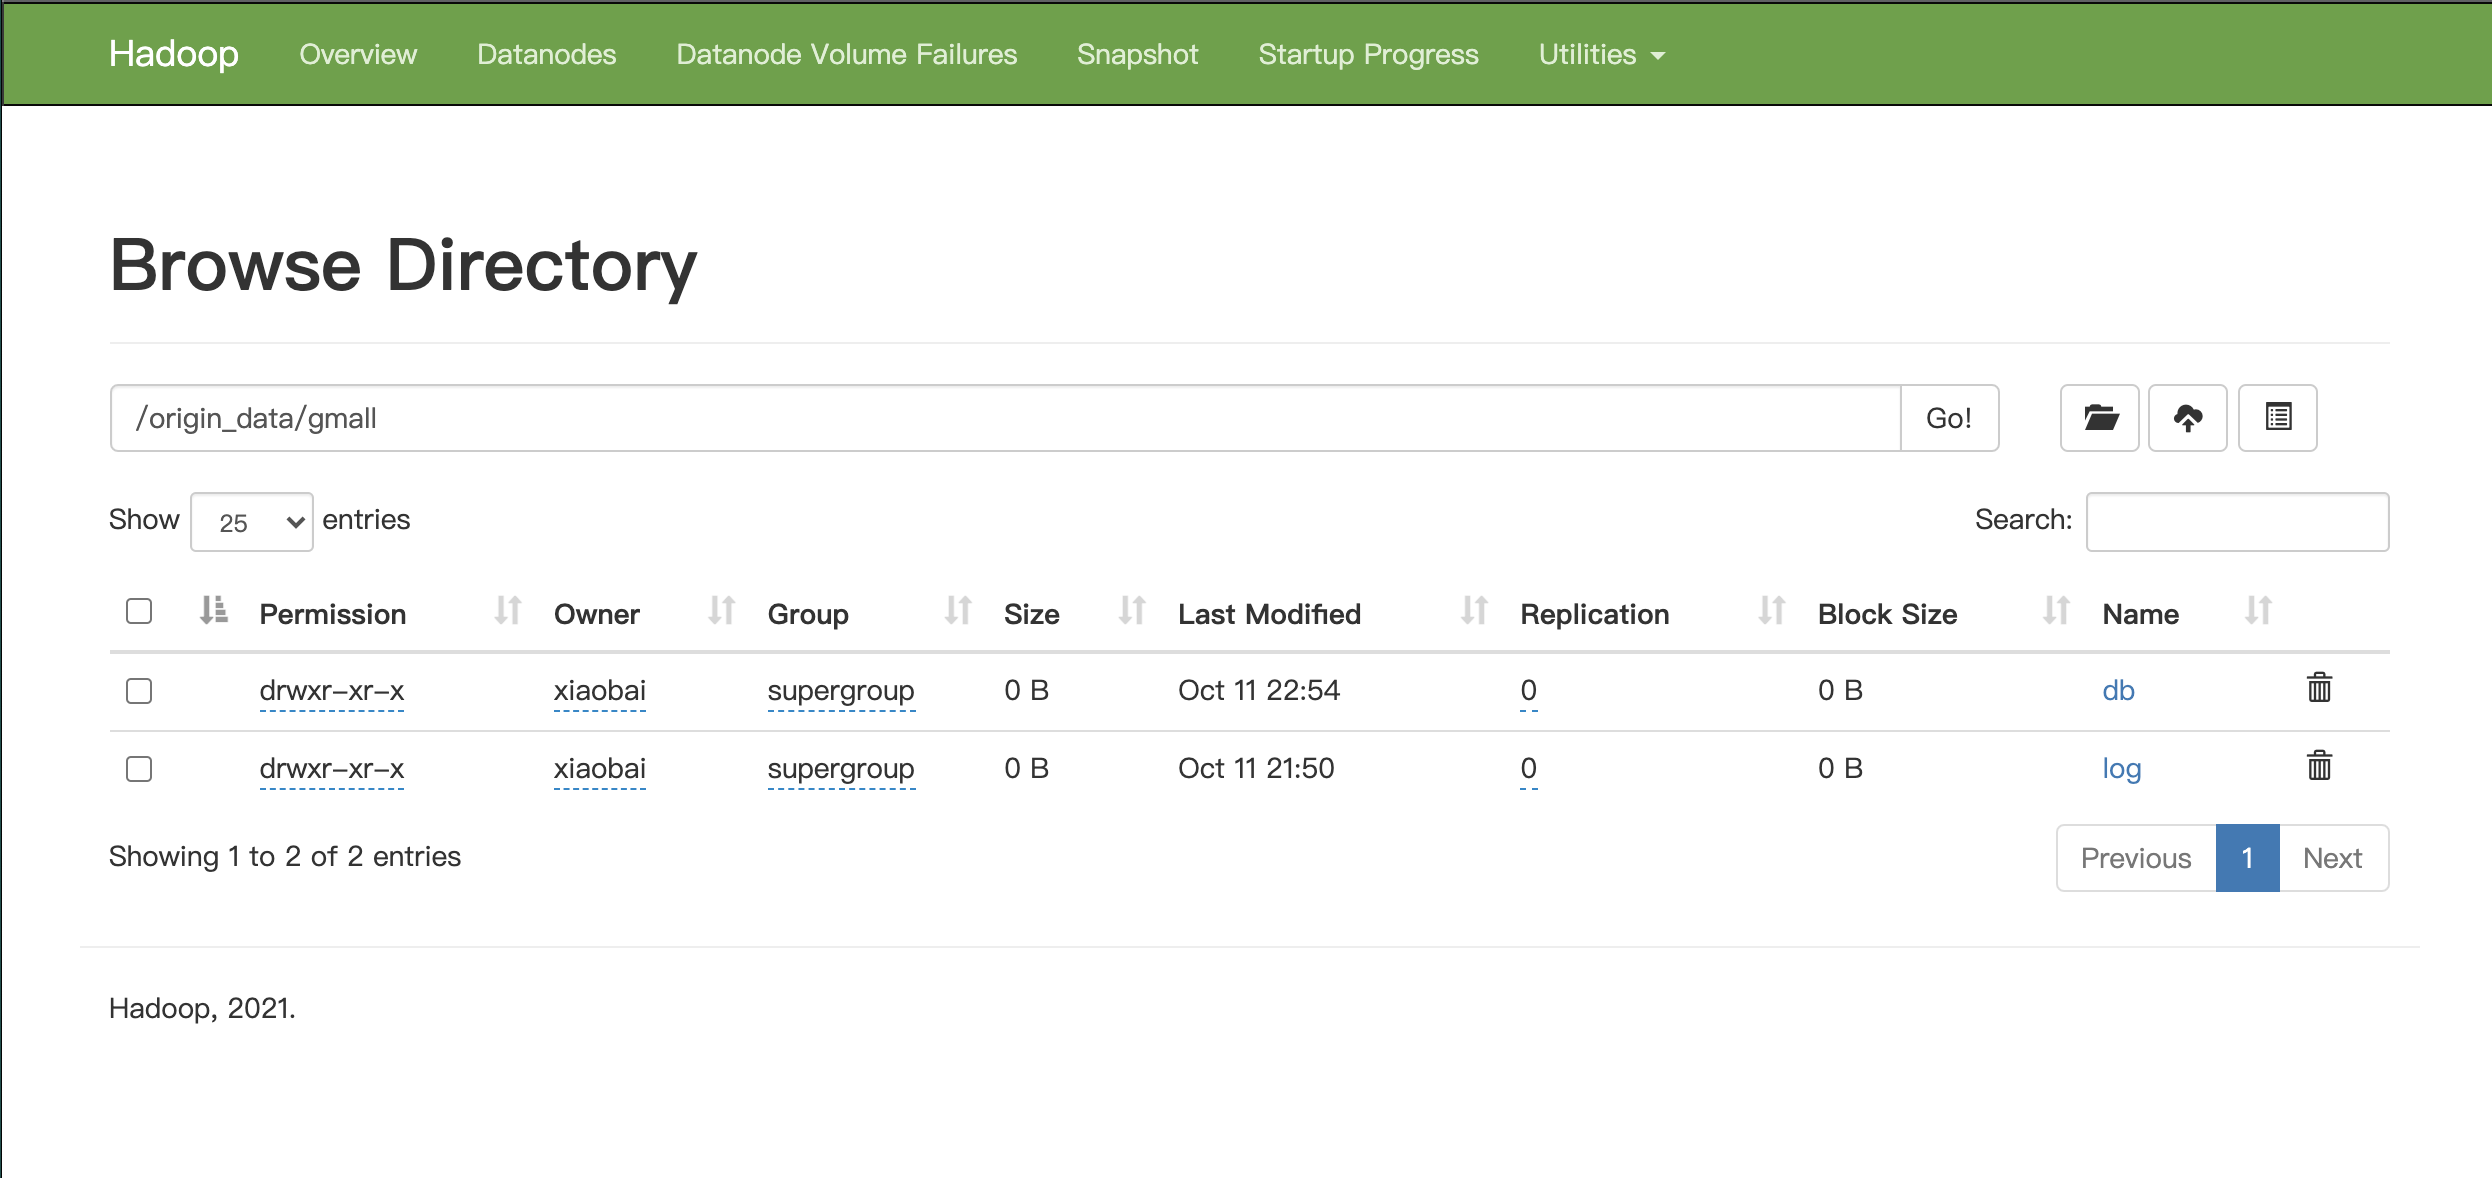The image size is (2492, 1178).
Task: Delete the db directory using its trash icon
Action: pos(2319,688)
